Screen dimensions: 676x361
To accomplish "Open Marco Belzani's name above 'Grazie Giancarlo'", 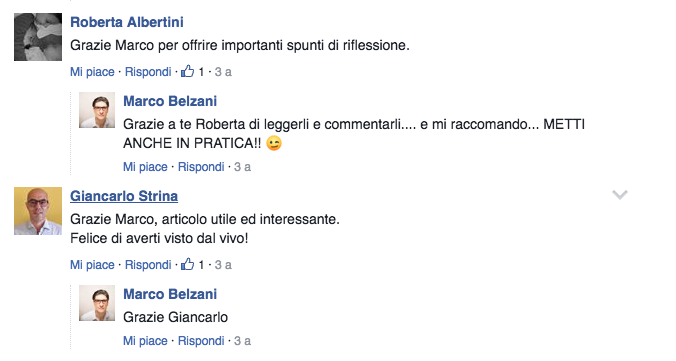I will [170, 294].
